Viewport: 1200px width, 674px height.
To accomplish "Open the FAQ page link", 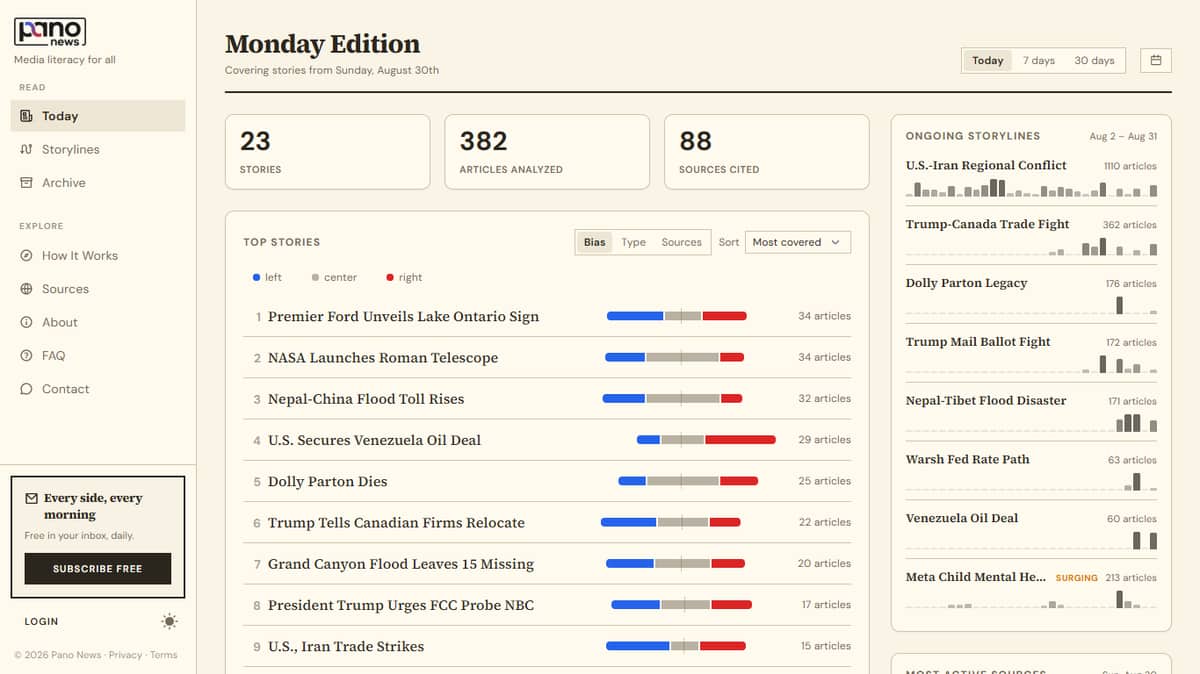I will [x=98, y=356].
